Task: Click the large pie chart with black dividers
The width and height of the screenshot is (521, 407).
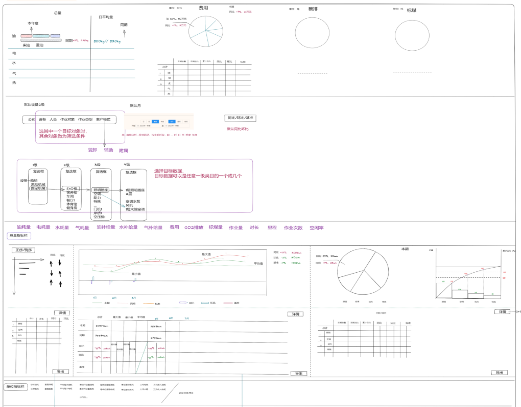Action: pyautogui.click(x=363, y=271)
